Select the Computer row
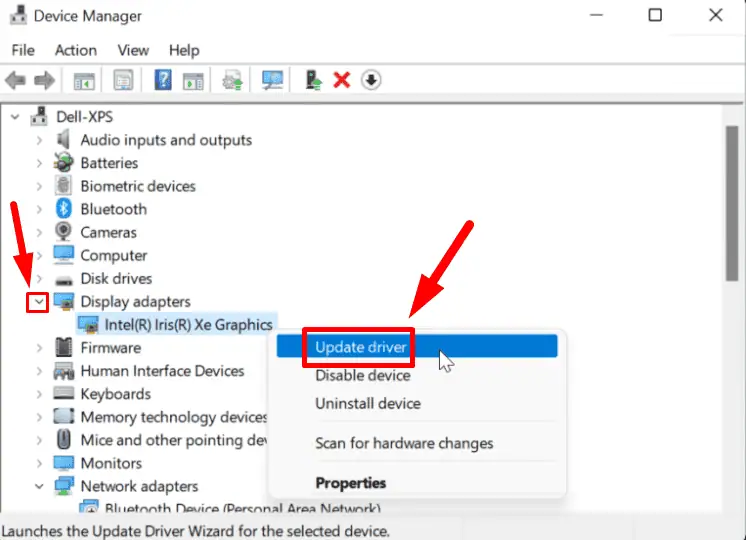The height and width of the screenshot is (540, 746). click(114, 255)
